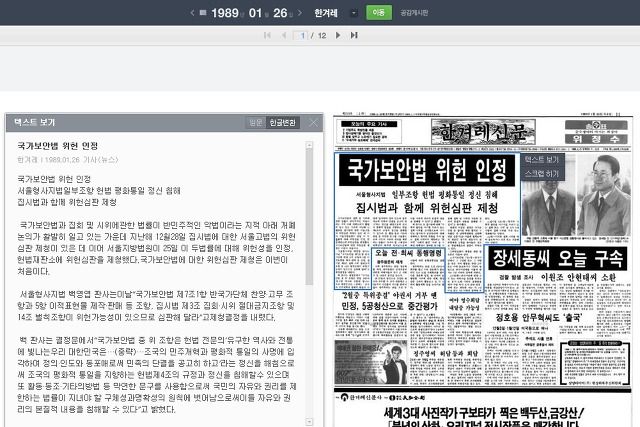Click the 위 정 수 box on newspaper

pos(596,139)
